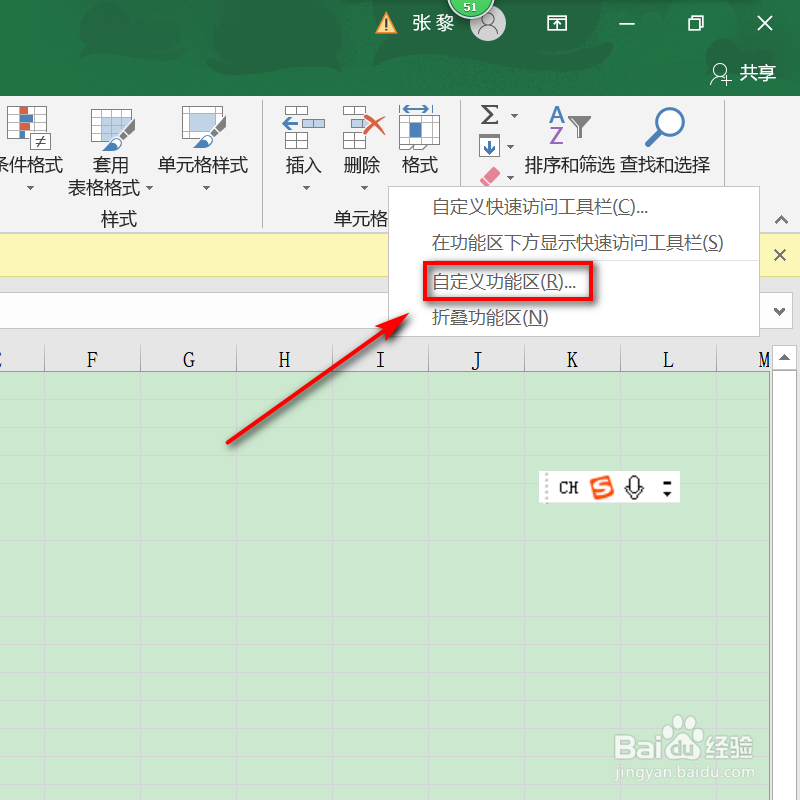Select column G header

point(188,359)
